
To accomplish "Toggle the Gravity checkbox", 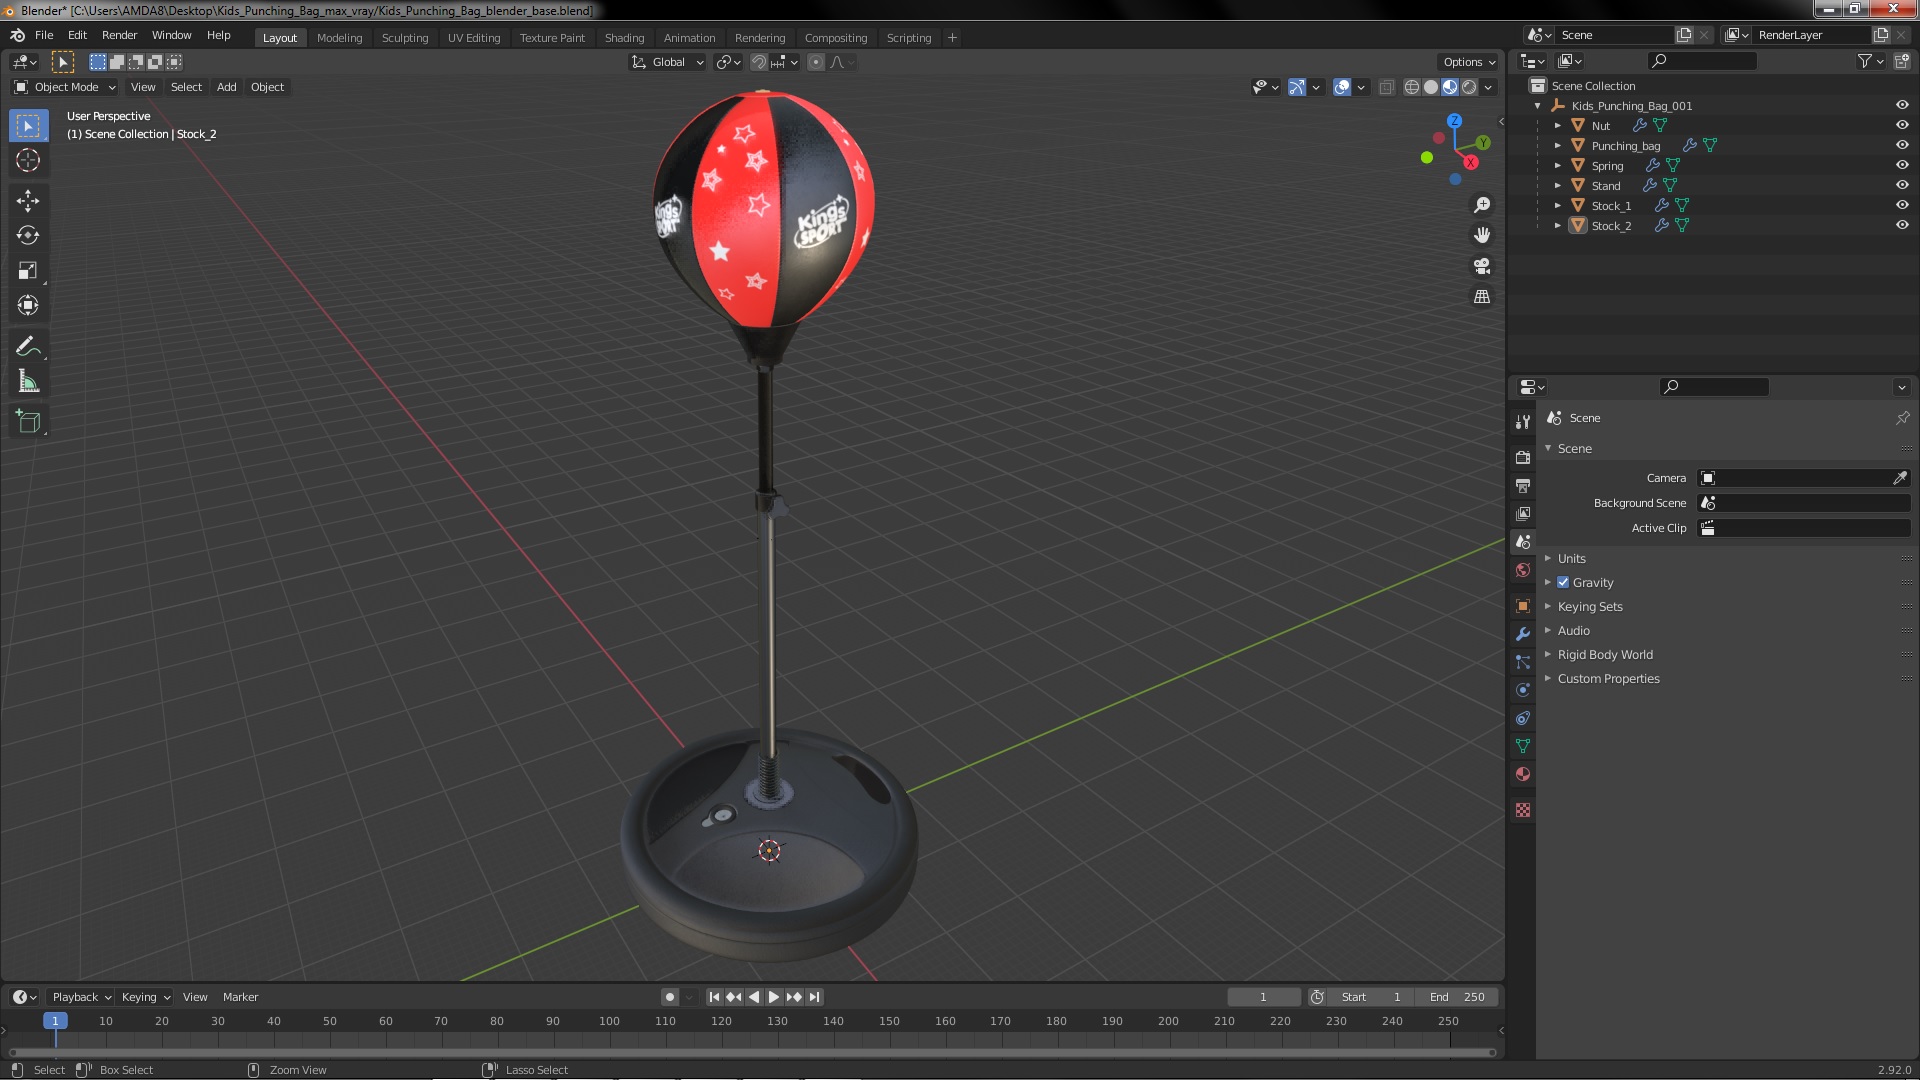I will [1563, 582].
